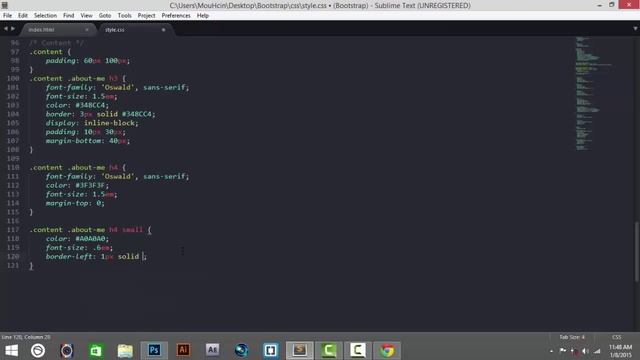Image resolution: width=640 pixels, height=360 pixels.
Task: Open the tab list dropdown arrow
Action: 635,29
